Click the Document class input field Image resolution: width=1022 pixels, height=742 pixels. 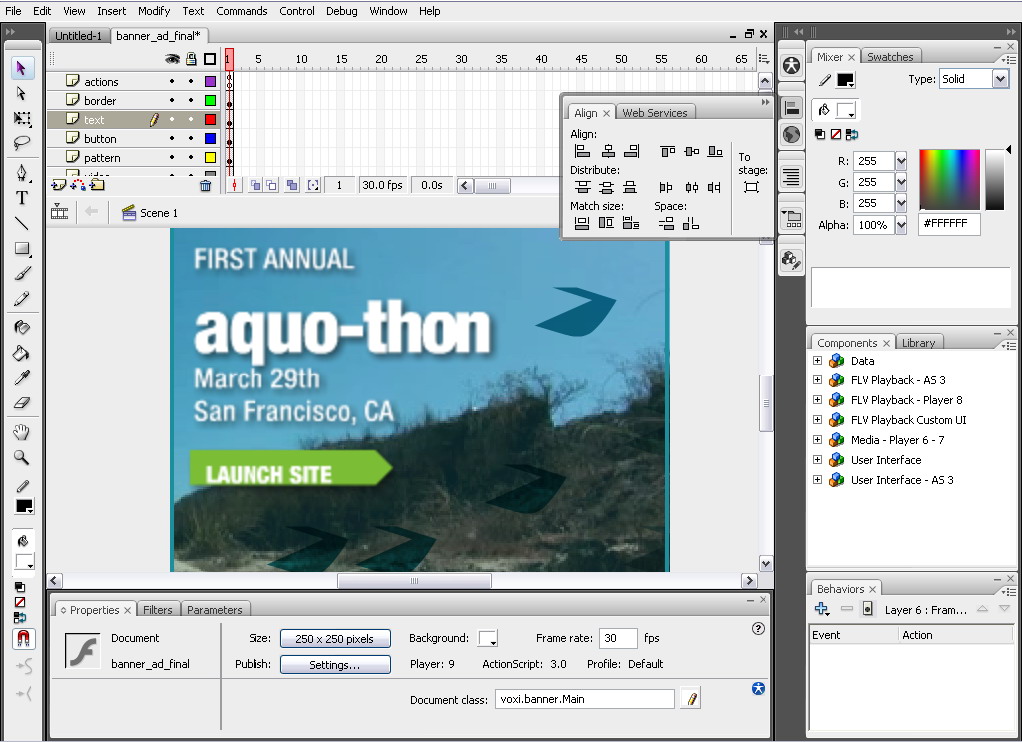[585, 699]
